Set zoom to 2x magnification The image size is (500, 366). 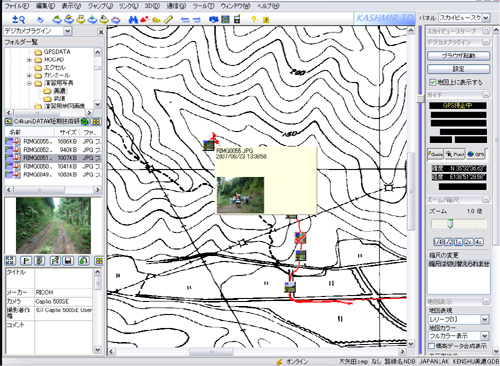[x=469, y=242]
